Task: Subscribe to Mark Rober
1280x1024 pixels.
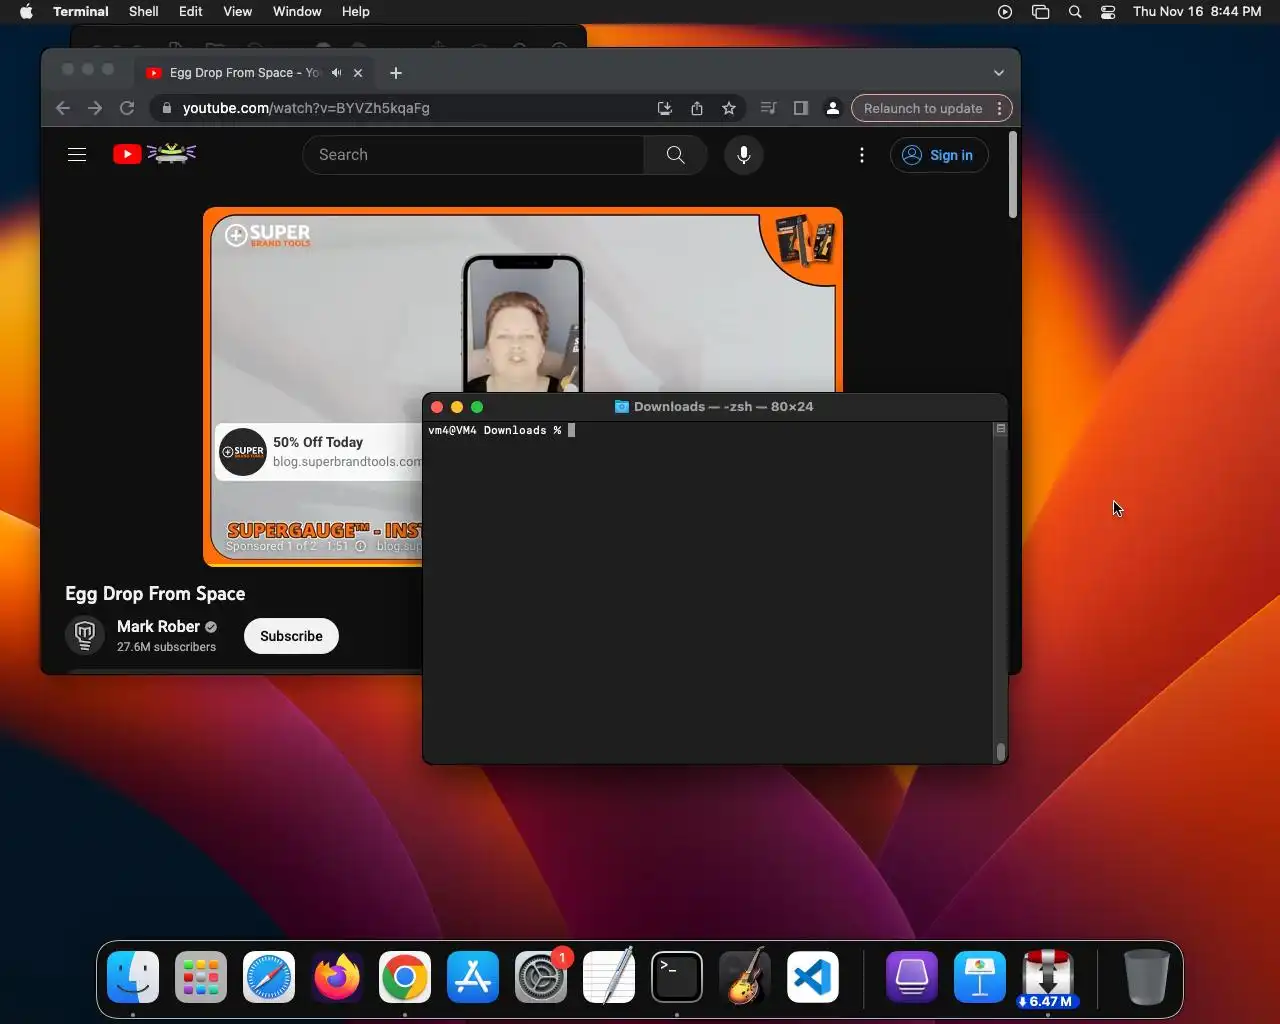Action: coord(291,636)
